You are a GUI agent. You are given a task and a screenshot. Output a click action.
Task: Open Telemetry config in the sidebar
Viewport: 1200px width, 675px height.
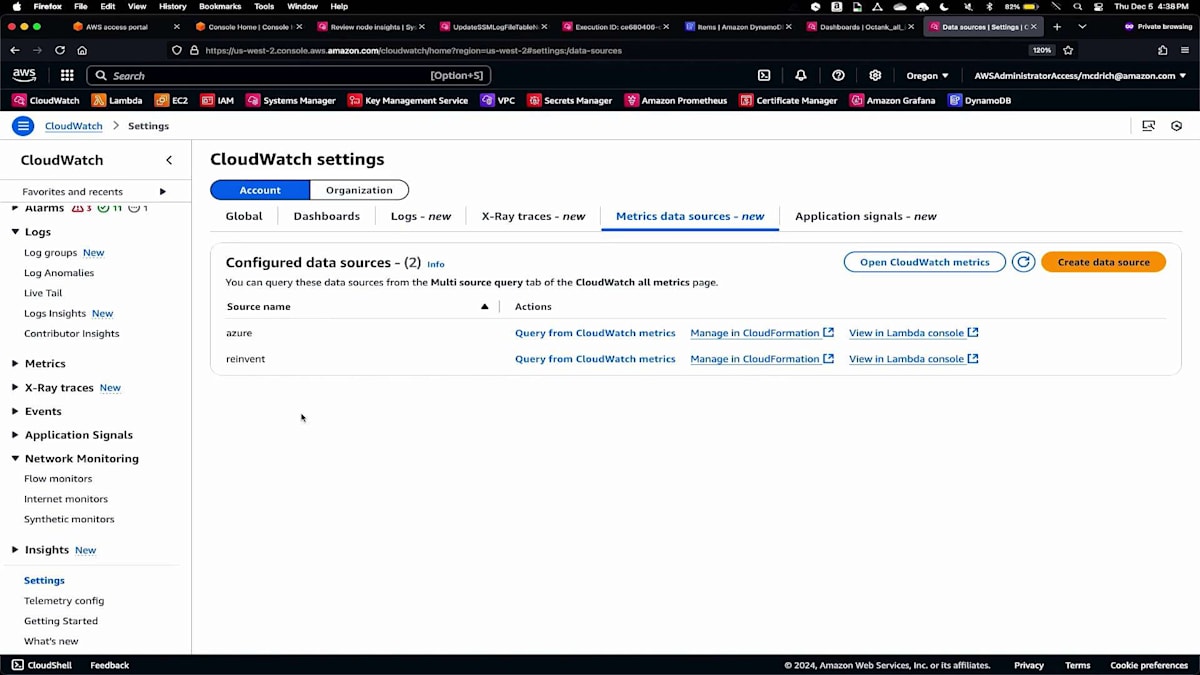tap(64, 601)
